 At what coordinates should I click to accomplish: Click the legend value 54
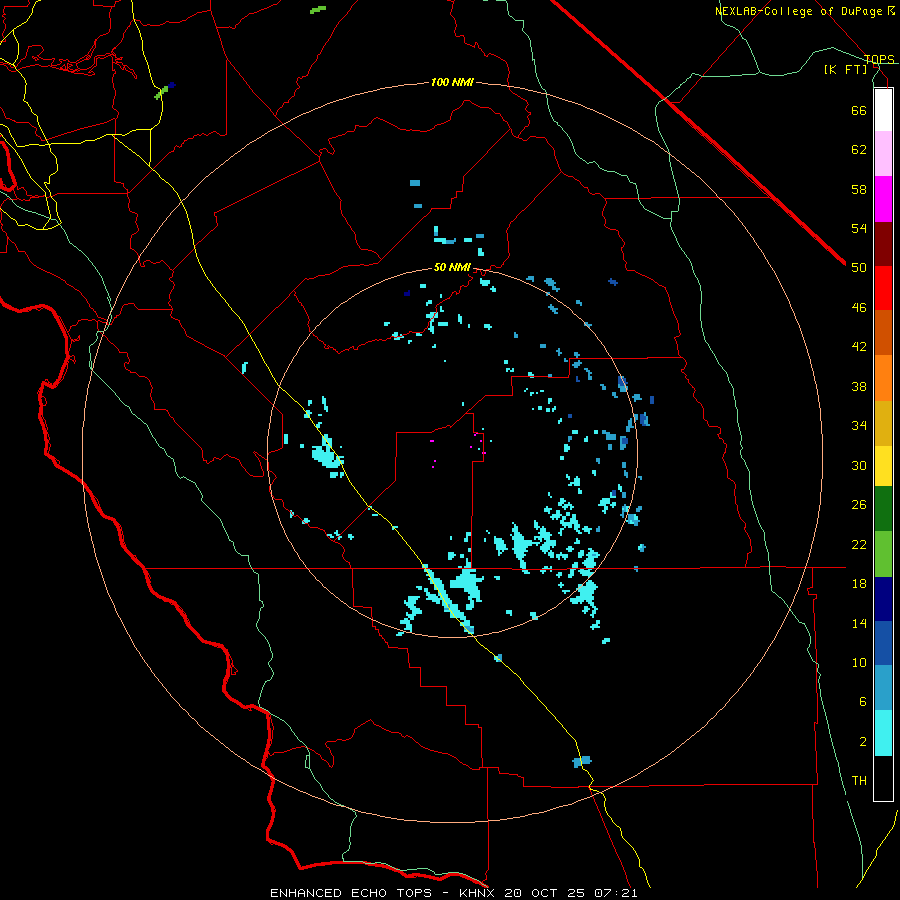(859, 228)
